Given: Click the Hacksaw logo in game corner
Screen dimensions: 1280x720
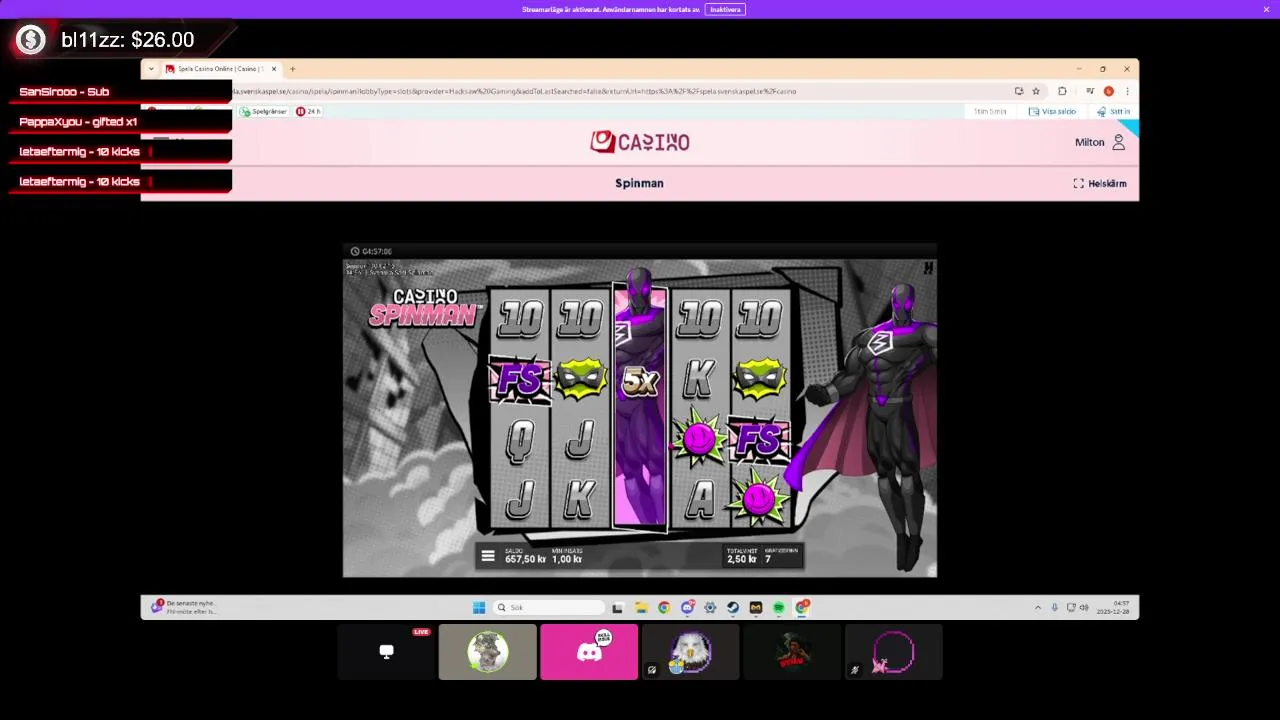Looking at the screenshot, I should tap(928, 268).
